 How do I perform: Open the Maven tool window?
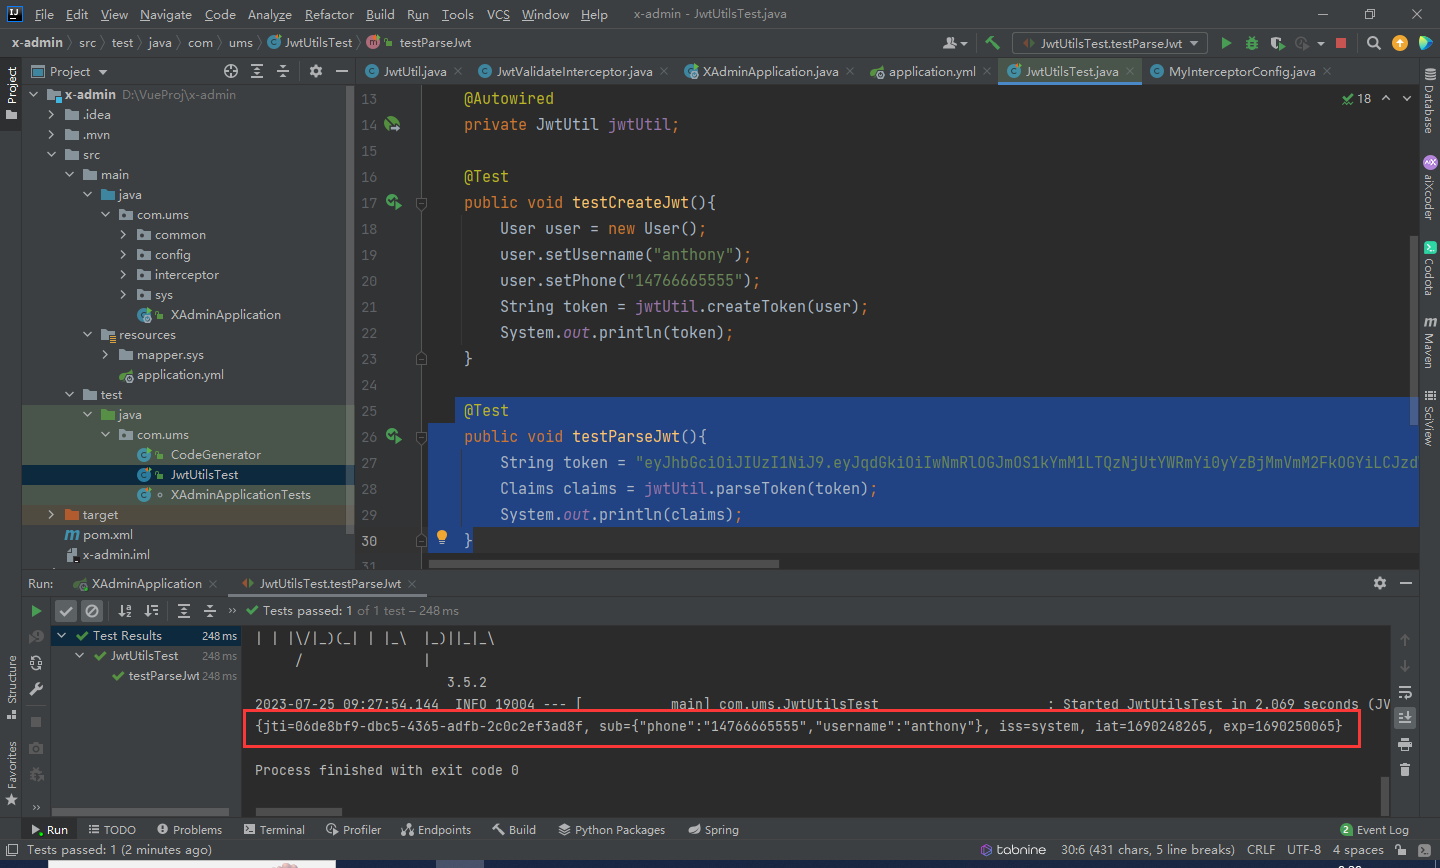[1429, 343]
